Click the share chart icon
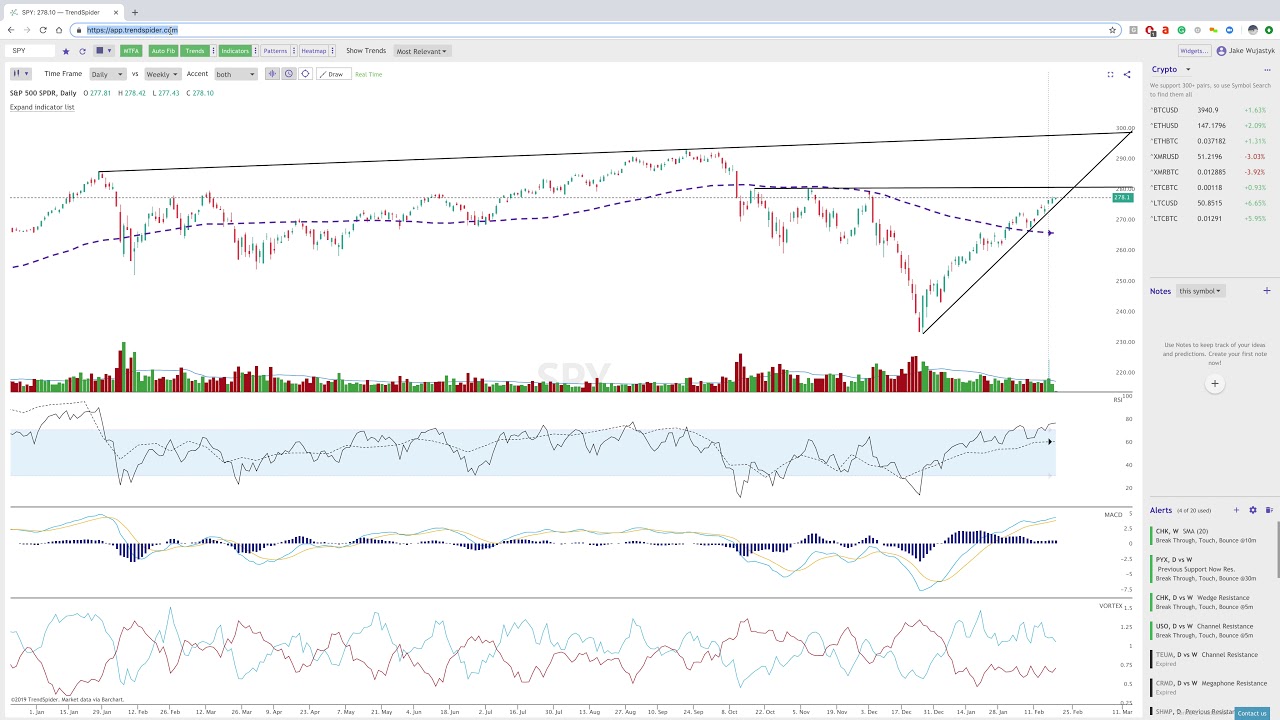Image resolution: width=1280 pixels, height=720 pixels. [x=1127, y=74]
